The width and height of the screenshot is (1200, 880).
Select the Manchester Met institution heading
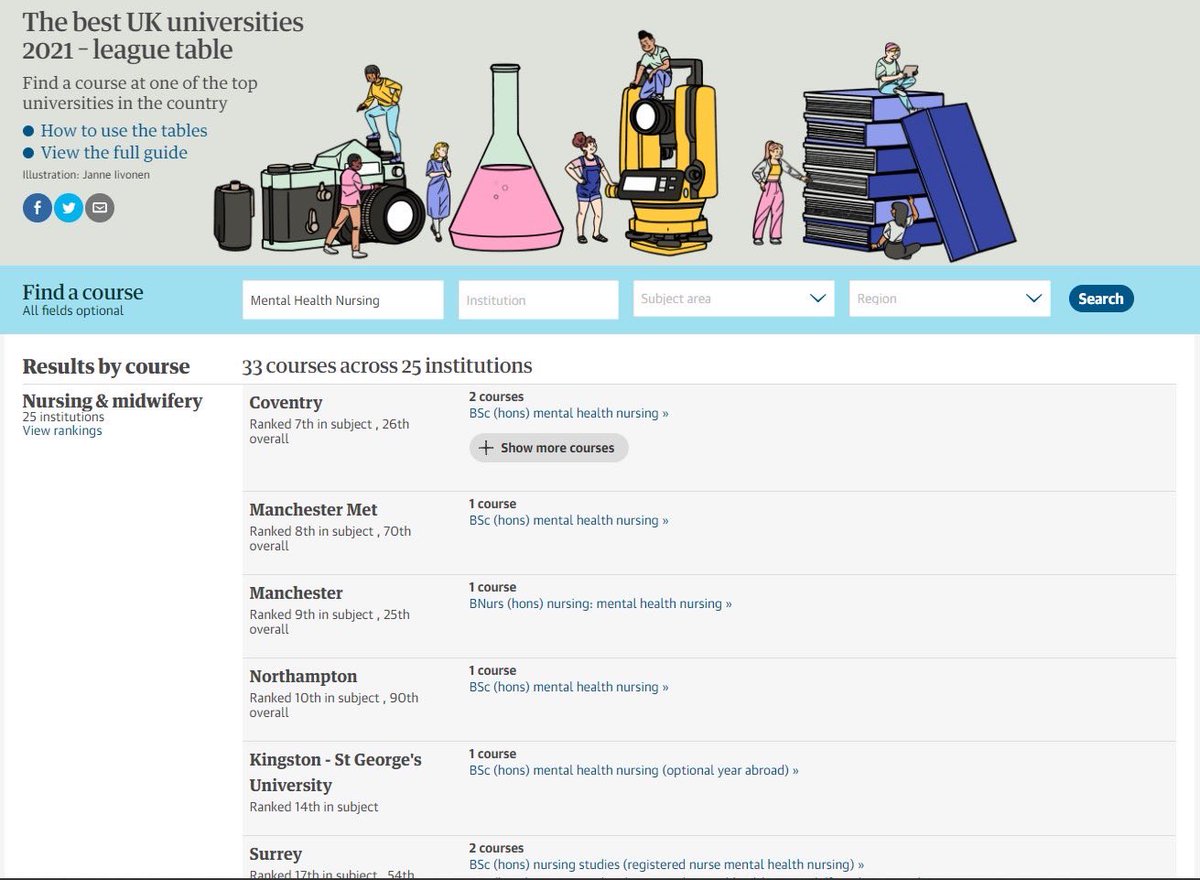click(x=313, y=509)
